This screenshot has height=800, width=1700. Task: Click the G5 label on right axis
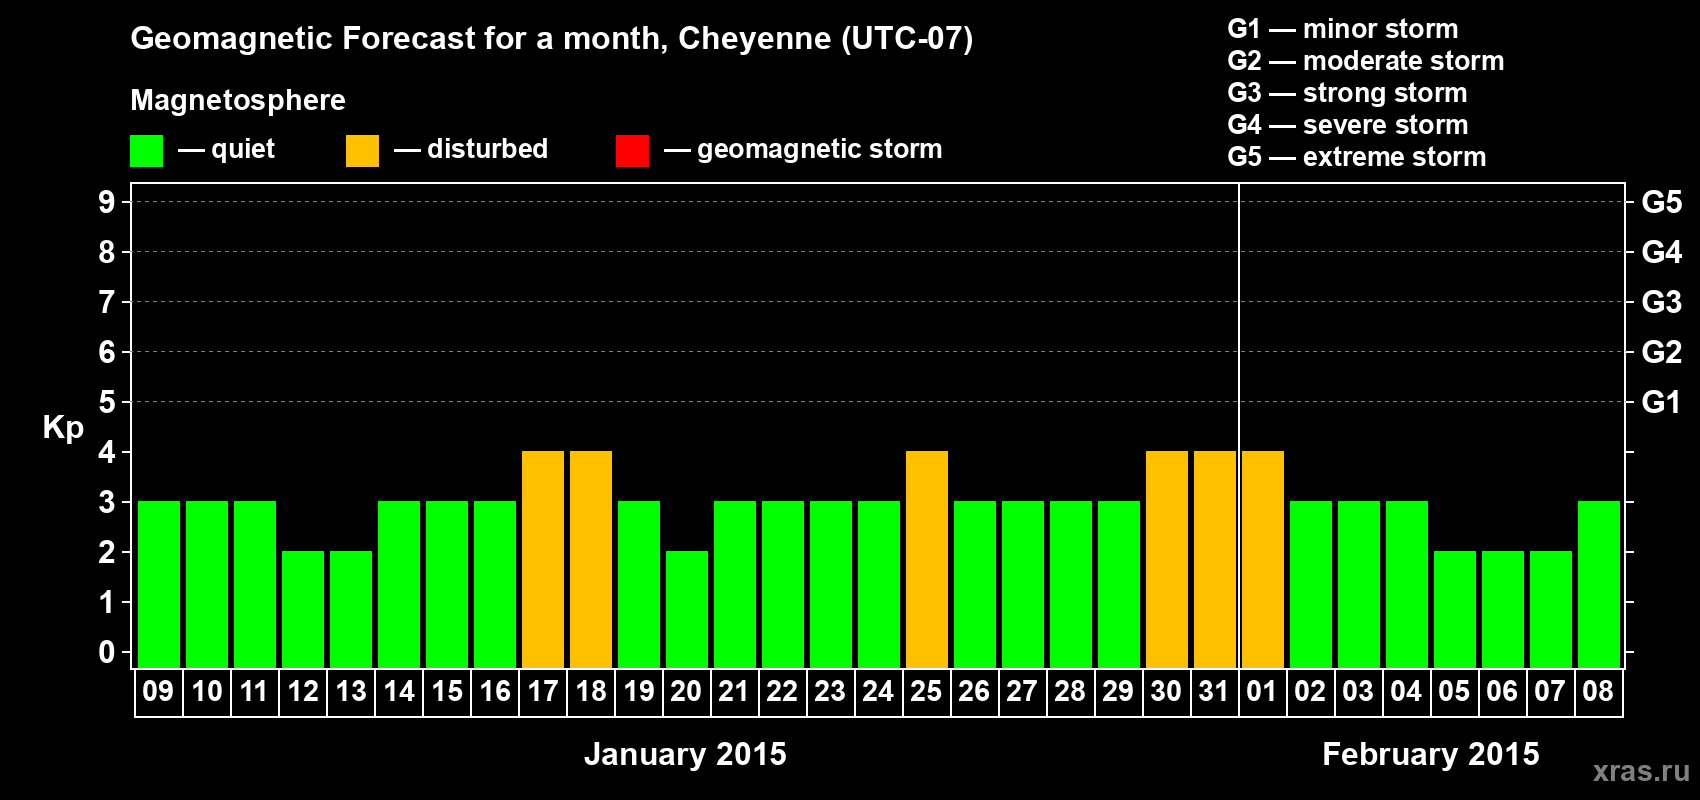point(1661,202)
